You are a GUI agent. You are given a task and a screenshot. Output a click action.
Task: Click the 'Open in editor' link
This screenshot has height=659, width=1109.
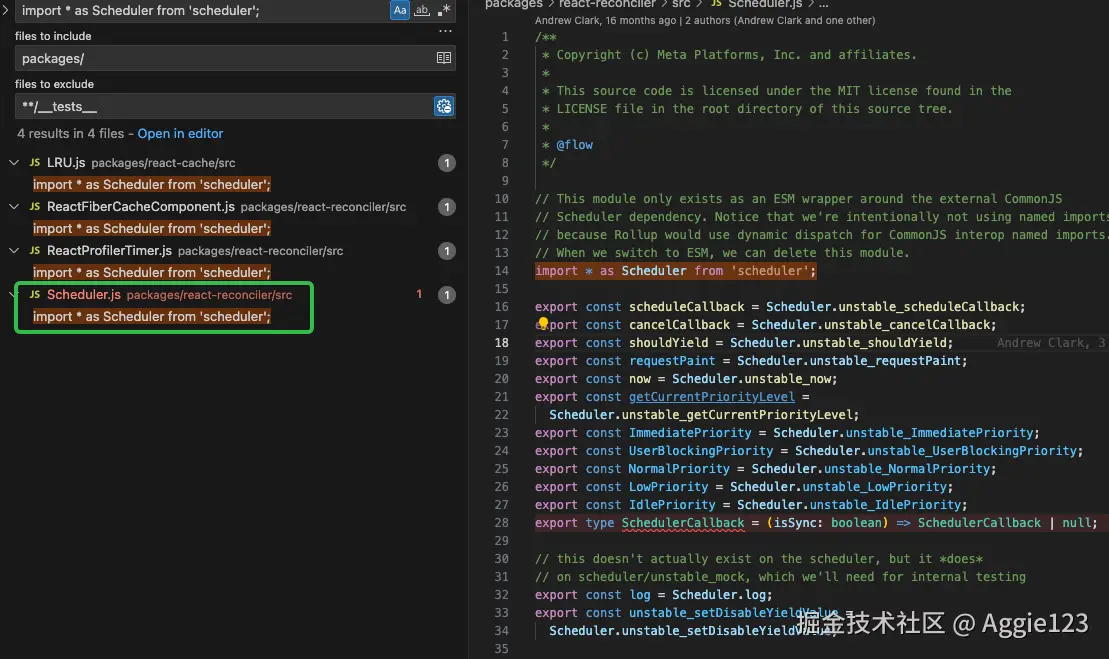[180, 134]
